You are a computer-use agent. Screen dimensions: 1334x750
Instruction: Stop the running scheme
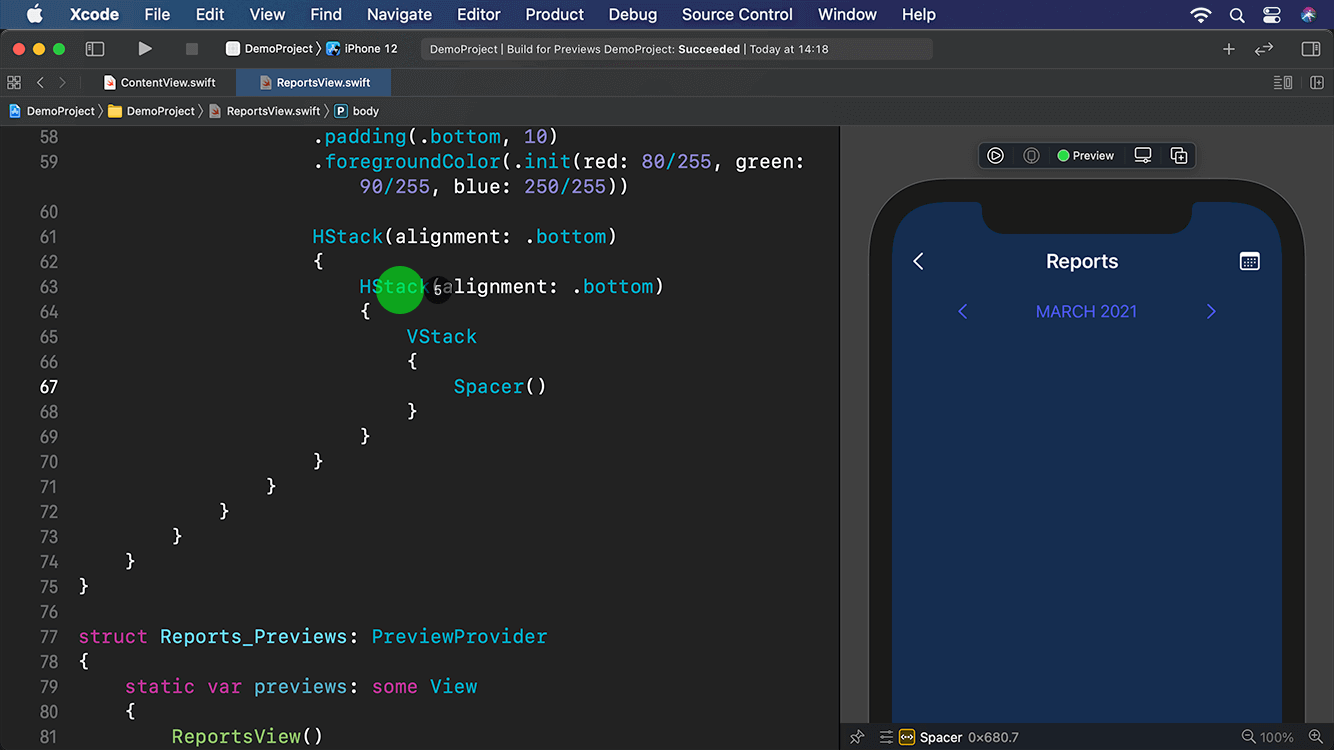point(192,49)
